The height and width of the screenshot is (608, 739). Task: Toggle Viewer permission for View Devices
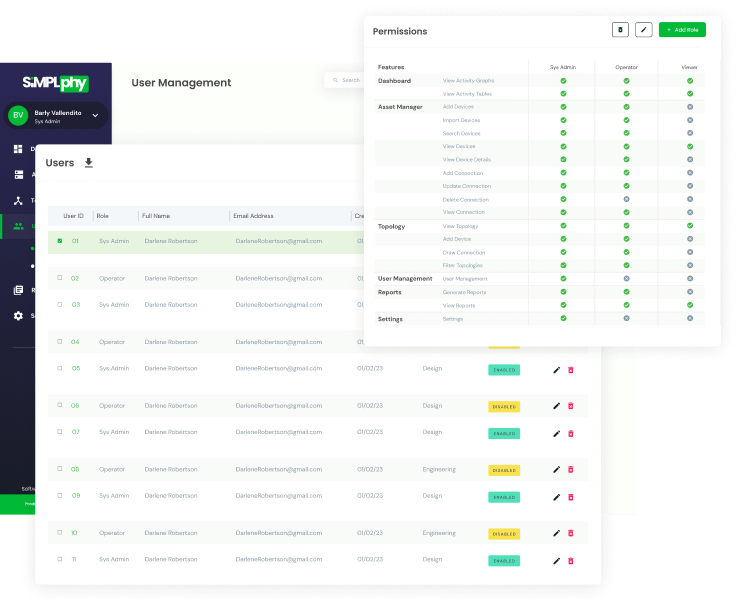tap(690, 146)
